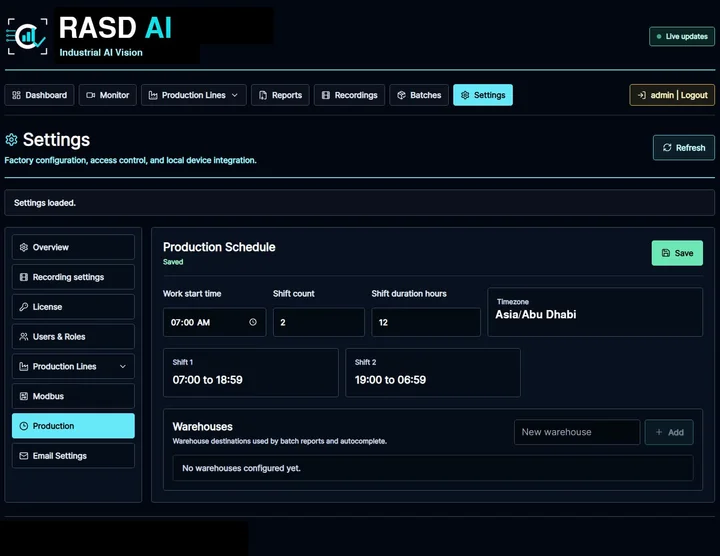
Task: Select the Settings tab
Action: 483,95
